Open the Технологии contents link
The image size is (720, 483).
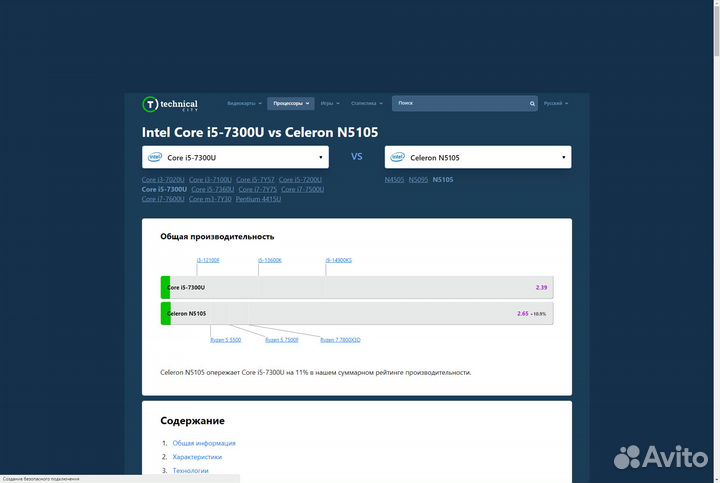[190, 471]
